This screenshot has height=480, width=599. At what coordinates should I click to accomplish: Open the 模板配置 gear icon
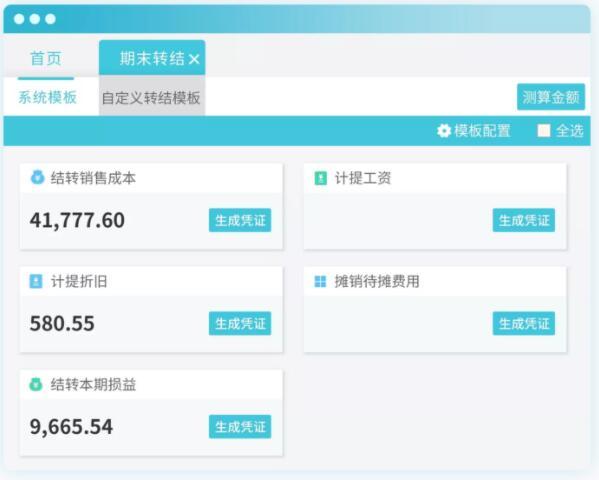tap(444, 131)
